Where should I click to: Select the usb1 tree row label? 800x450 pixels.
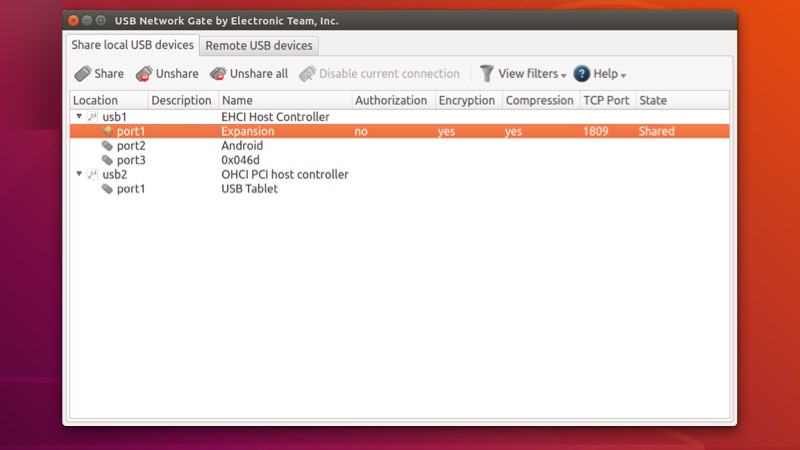(x=114, y=117)
